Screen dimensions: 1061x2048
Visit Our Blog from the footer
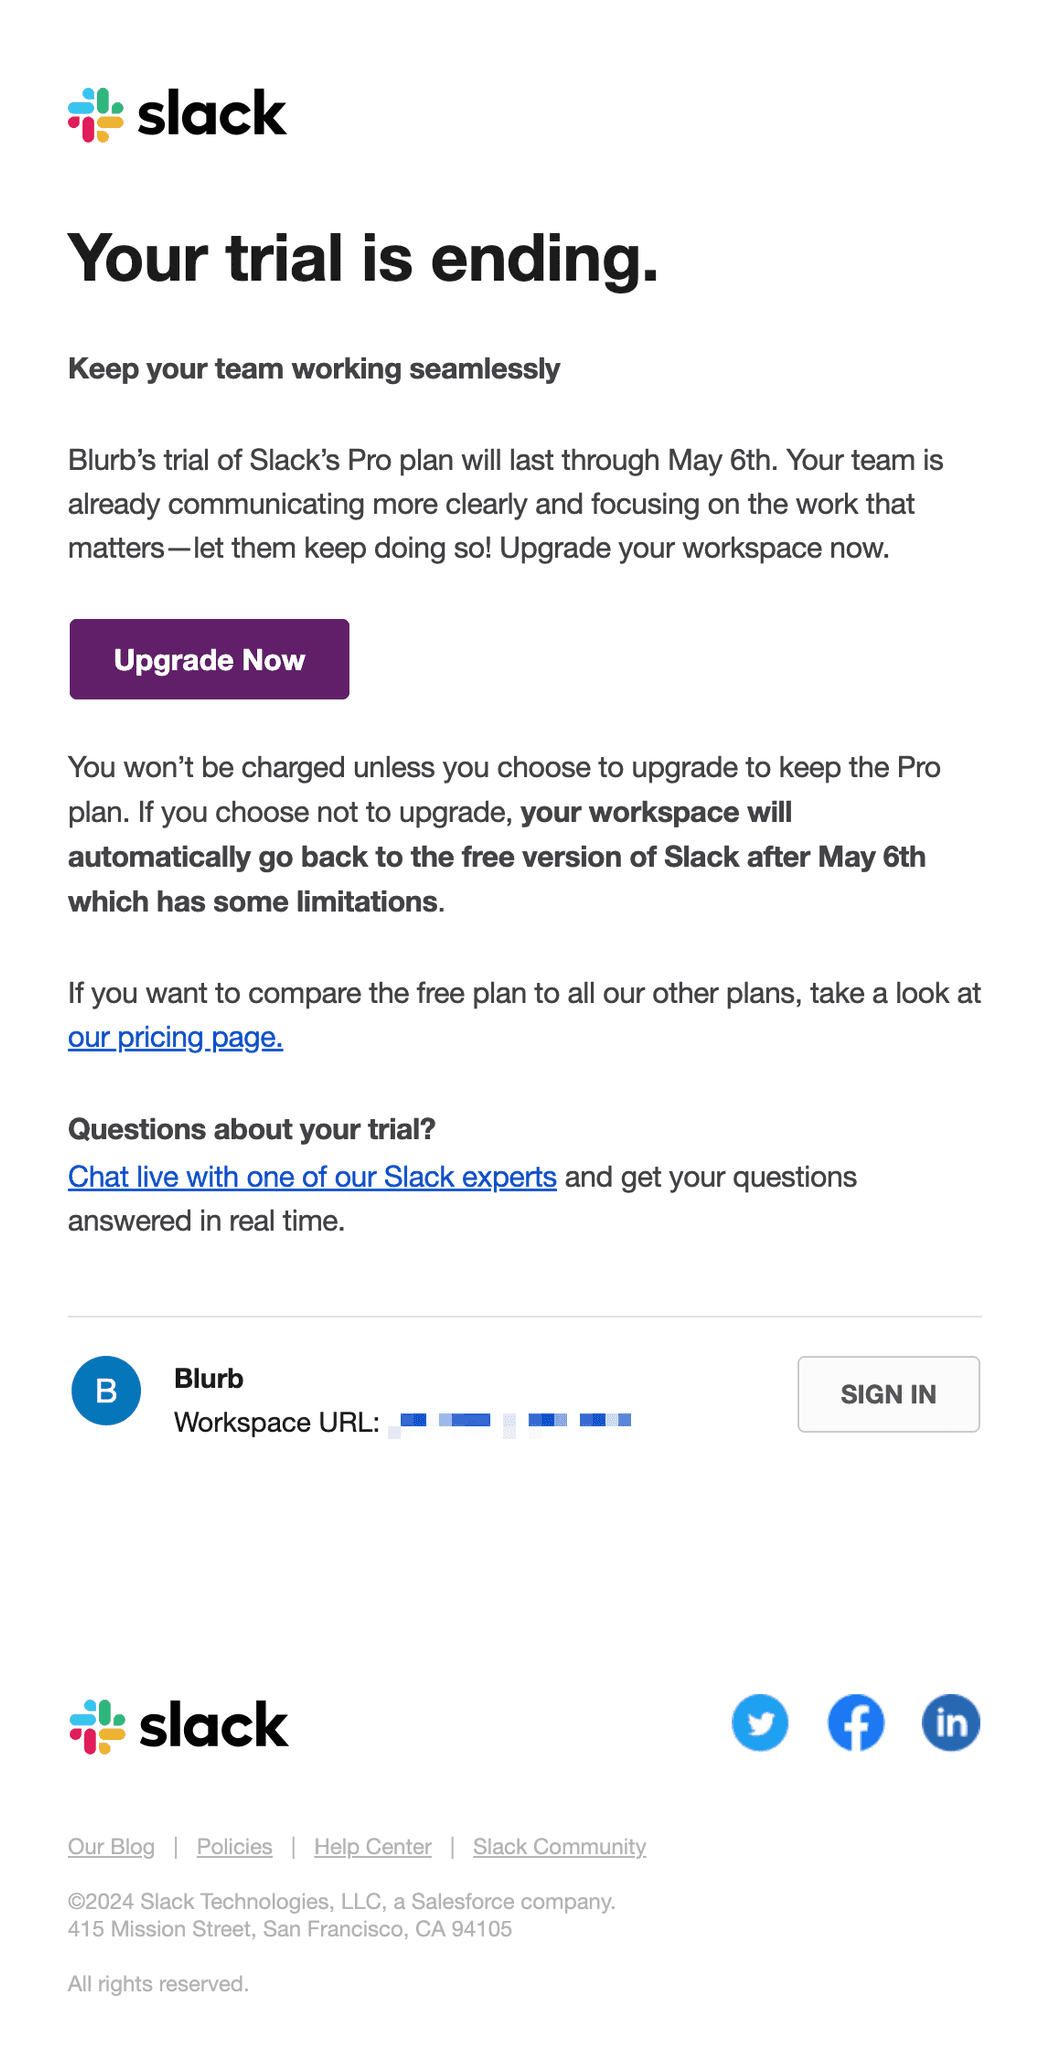pyautogui.click(x=111, y=1847)
